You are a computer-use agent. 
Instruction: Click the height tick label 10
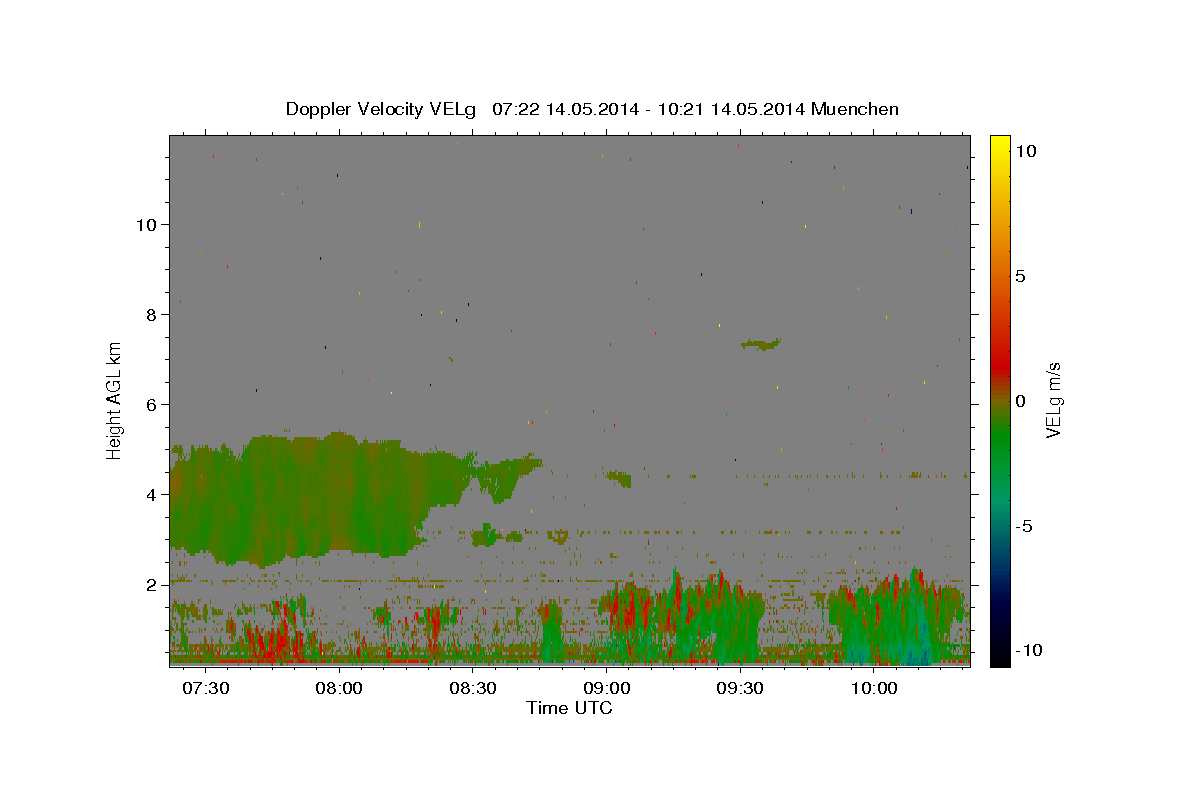147,224
